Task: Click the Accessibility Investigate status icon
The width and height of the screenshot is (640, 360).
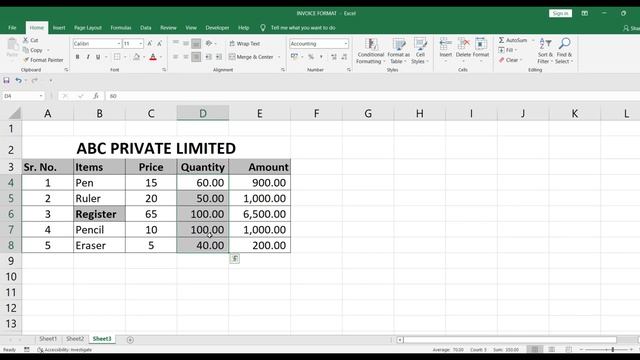Action: (40, 350)
